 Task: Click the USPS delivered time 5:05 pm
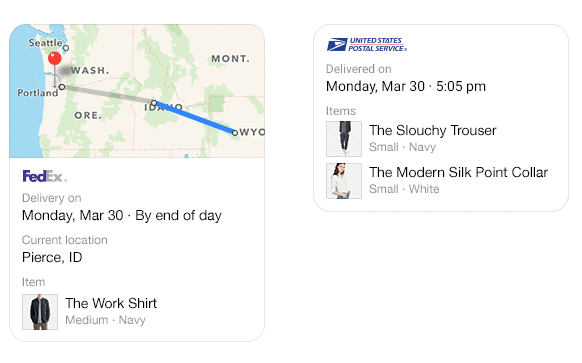pyautogui.click(x=461, y=86)
